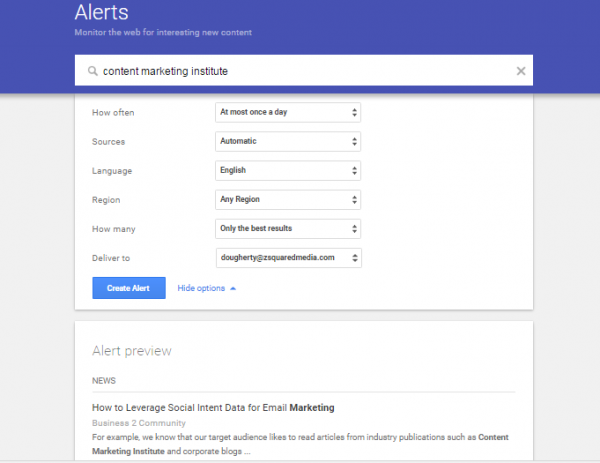Click the Alerts page title
600x463 pixels.
102,12
